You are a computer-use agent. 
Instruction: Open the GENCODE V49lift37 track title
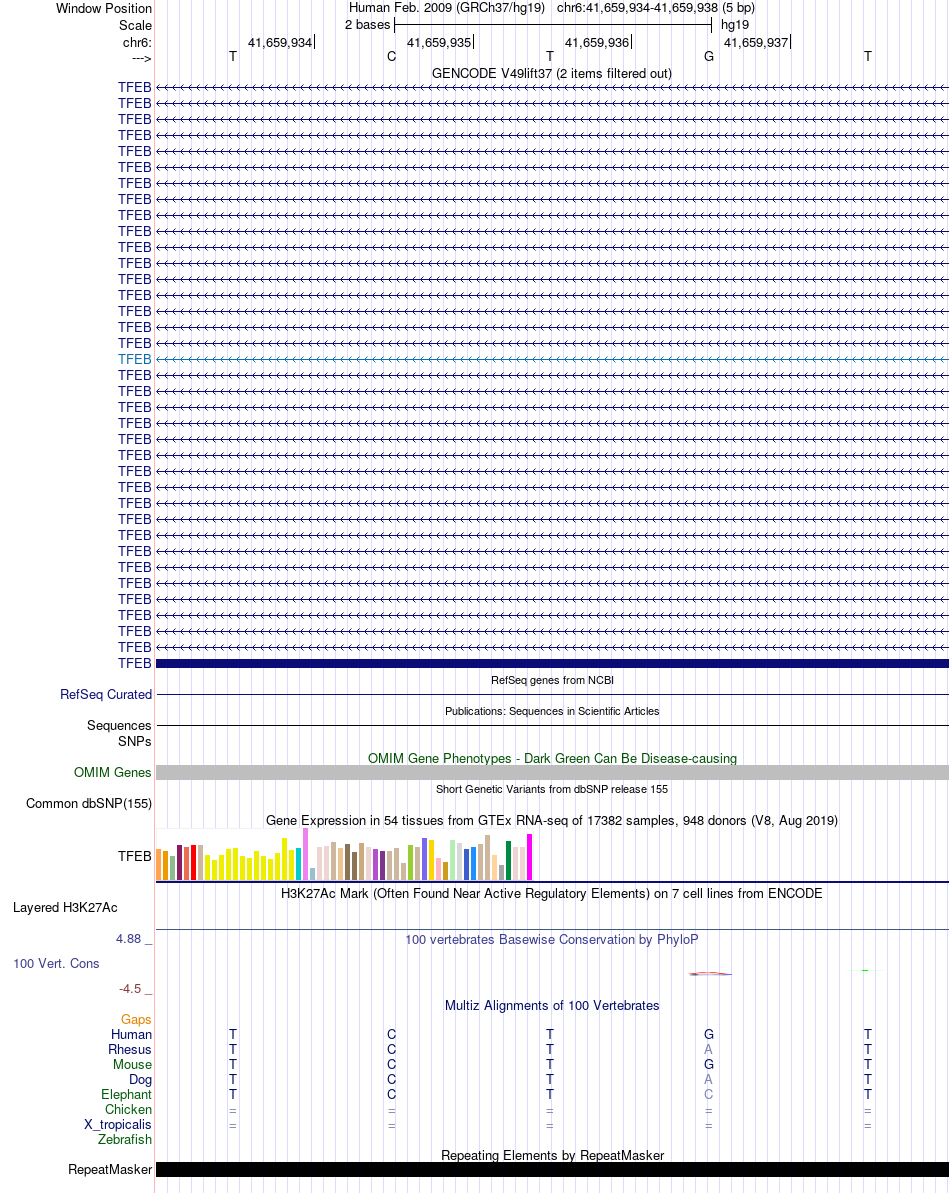pos(551,74)
